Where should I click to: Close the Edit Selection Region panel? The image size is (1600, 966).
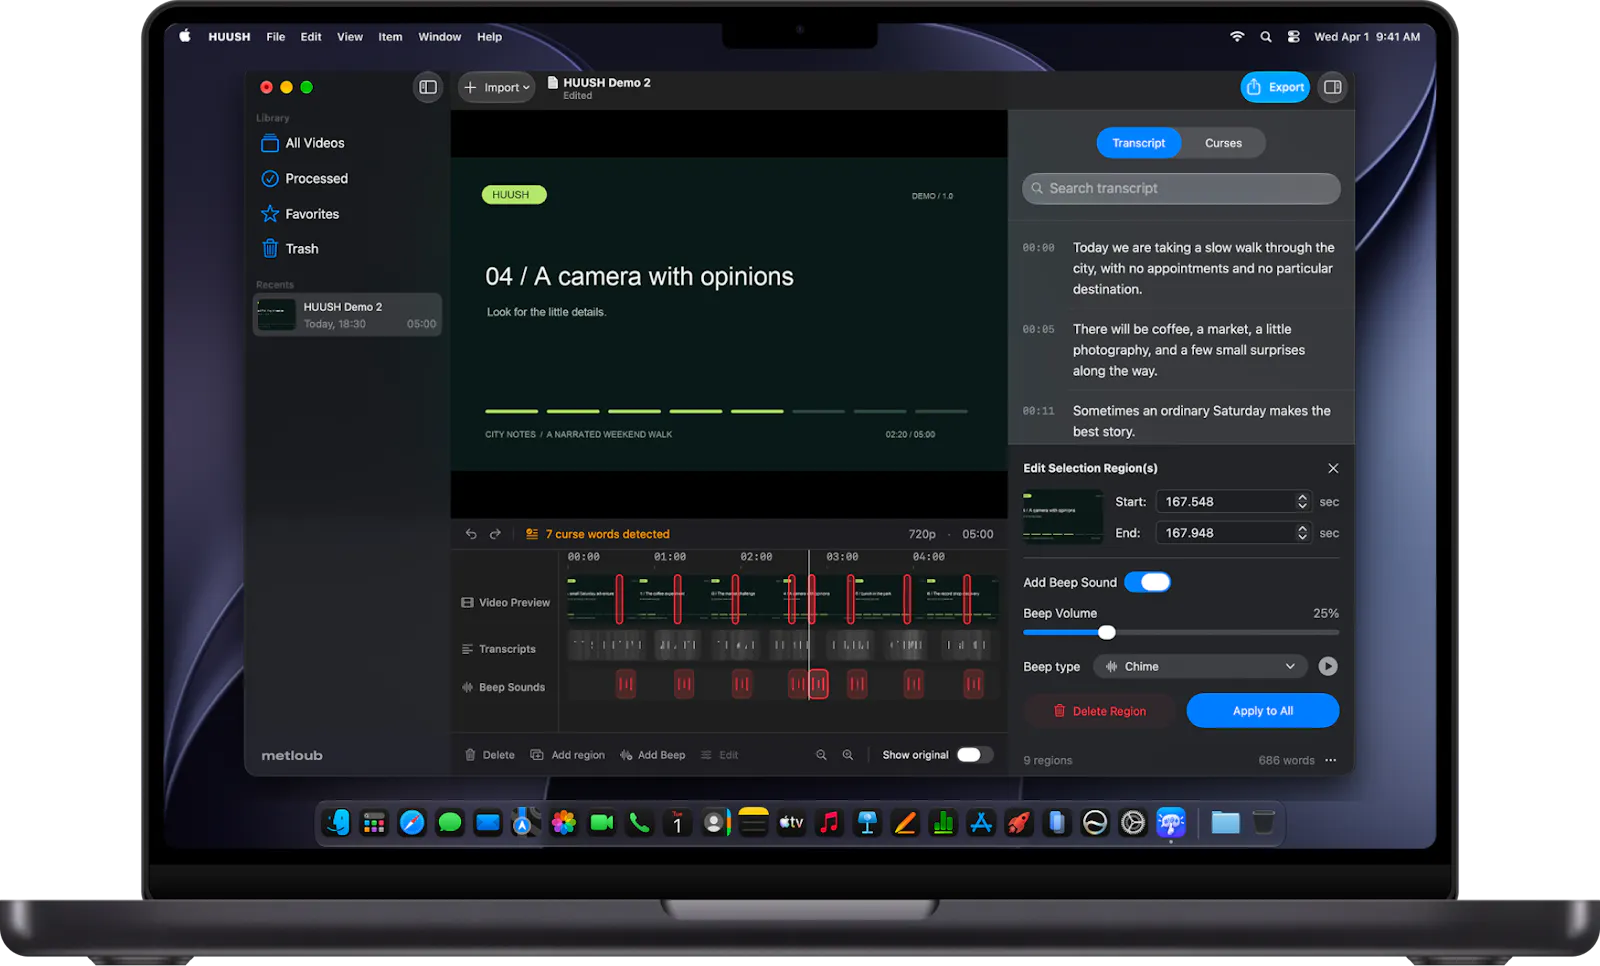tap(1333, 468)
